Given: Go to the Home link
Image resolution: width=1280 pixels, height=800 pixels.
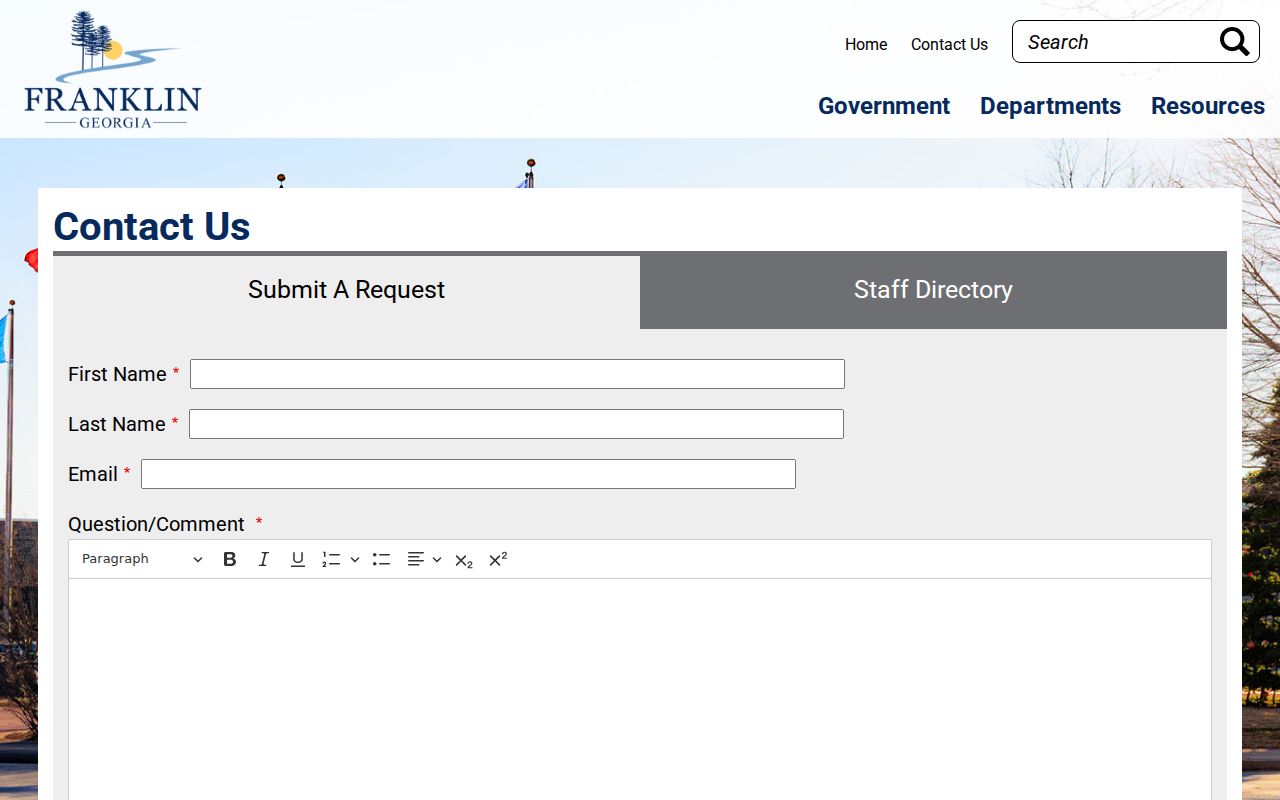Looking at the screenshot, I should pos(866,44).
